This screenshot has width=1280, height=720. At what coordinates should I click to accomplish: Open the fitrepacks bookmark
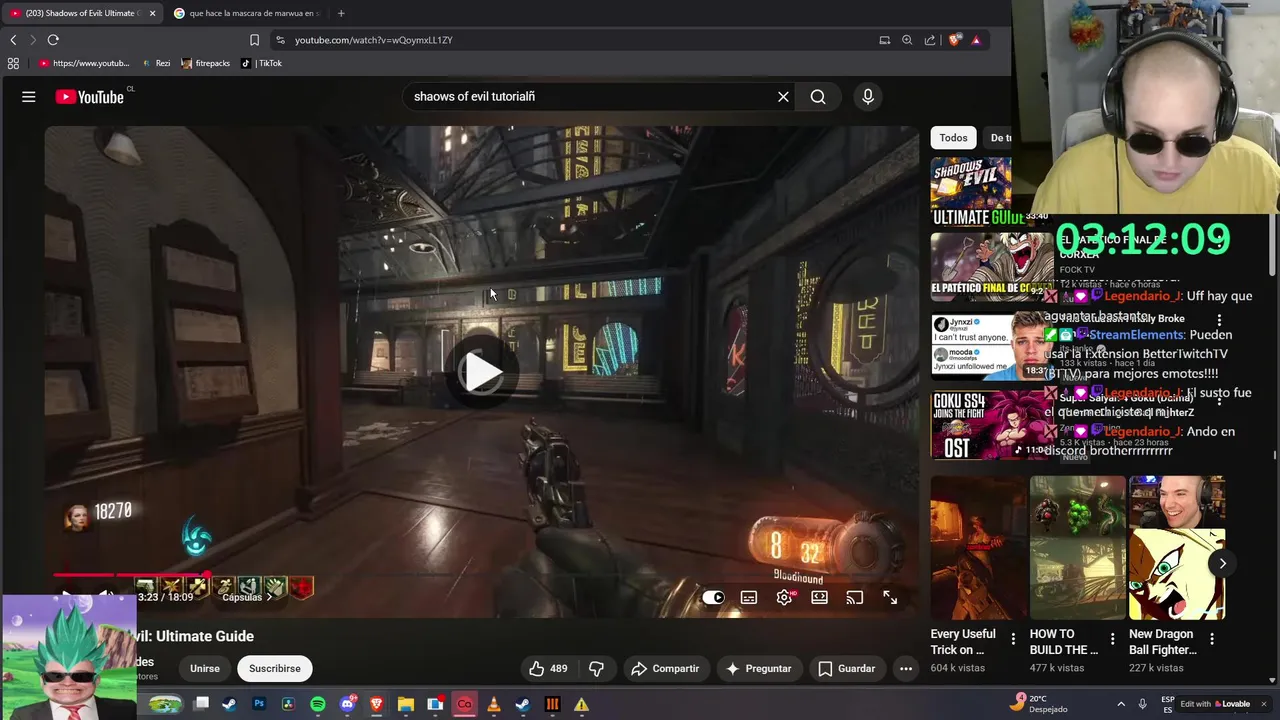coord(206,63)
